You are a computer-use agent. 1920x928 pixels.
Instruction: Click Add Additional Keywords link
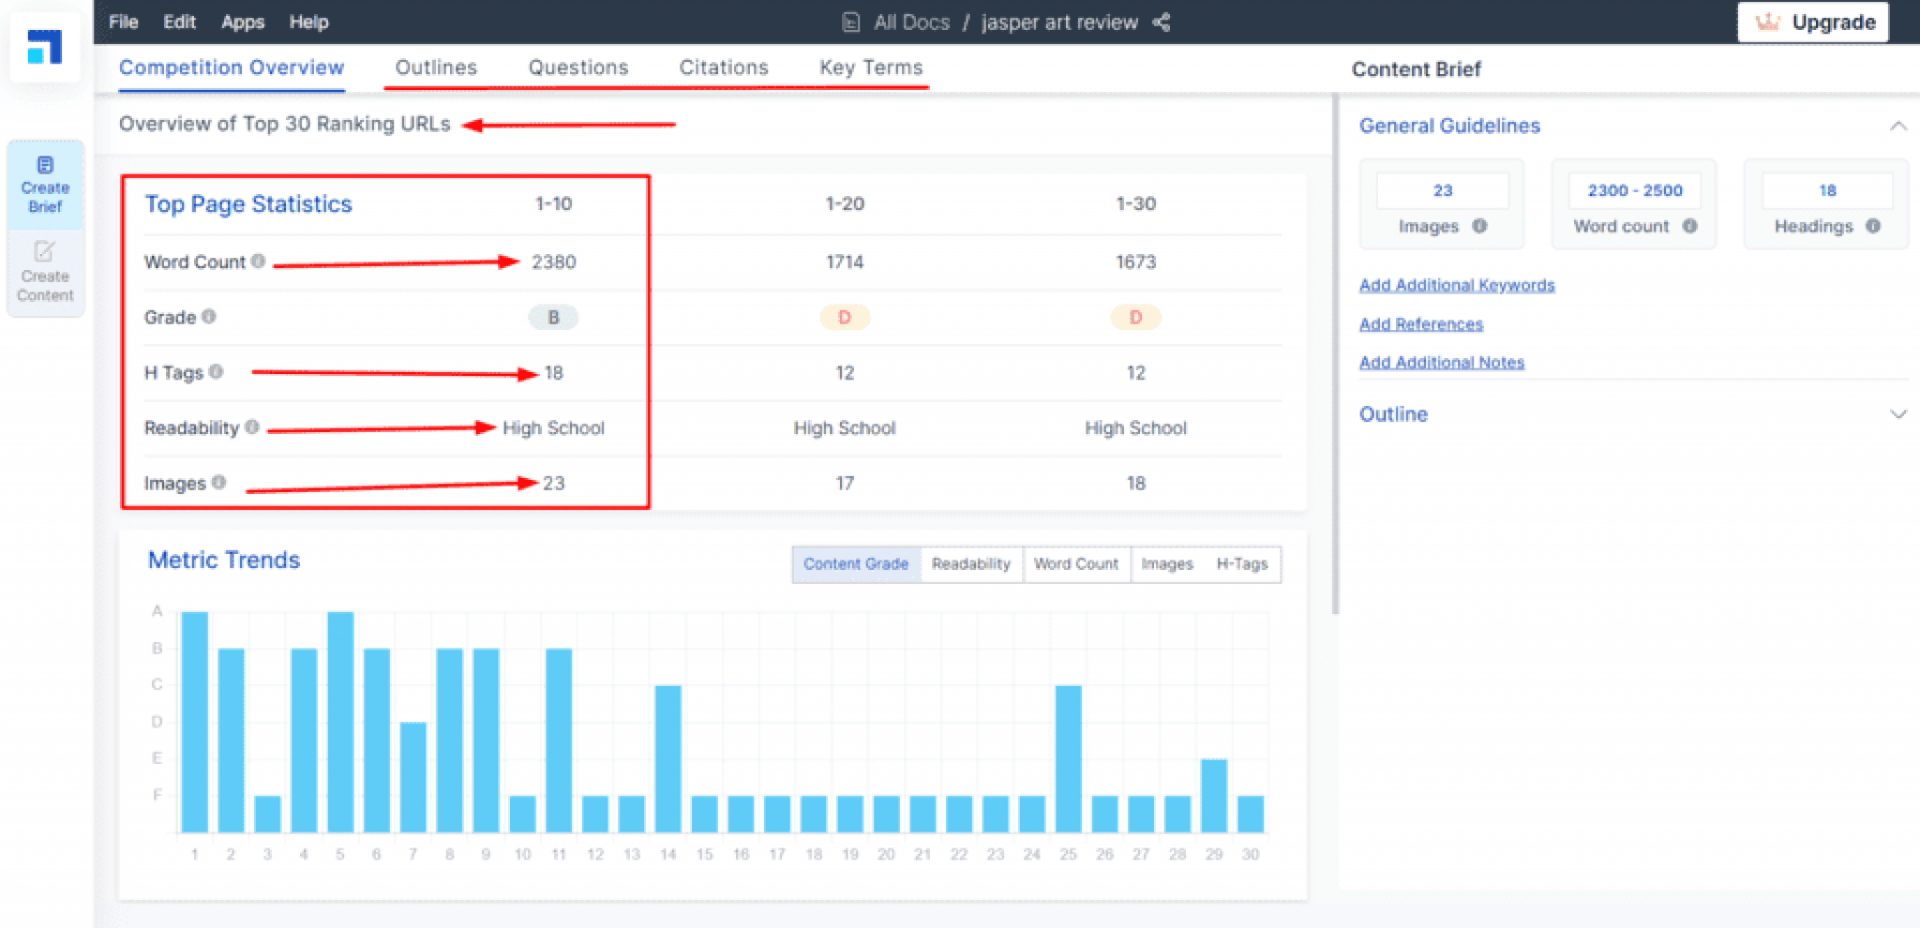[1456, 285]
